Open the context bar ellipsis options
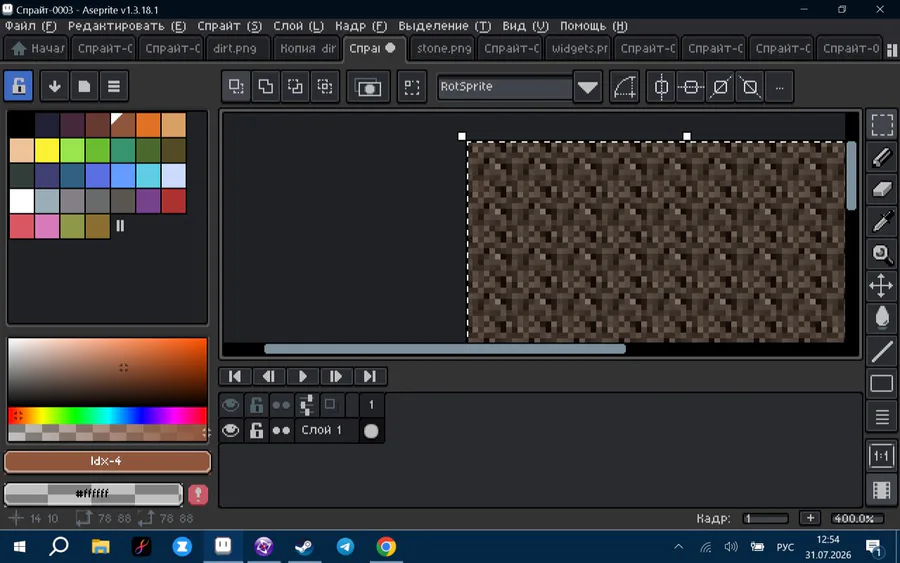Viewport: 900px width, 563px height. (x=779, y=87)
